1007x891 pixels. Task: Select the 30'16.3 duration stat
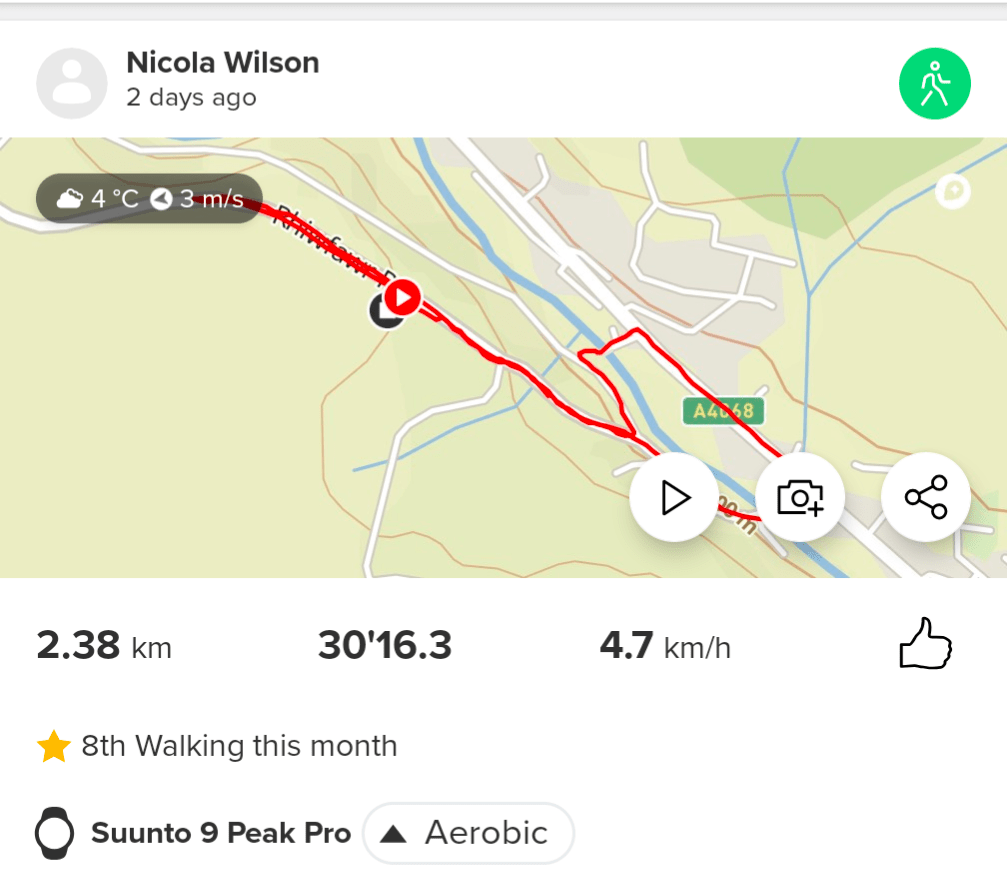point(385,647)
